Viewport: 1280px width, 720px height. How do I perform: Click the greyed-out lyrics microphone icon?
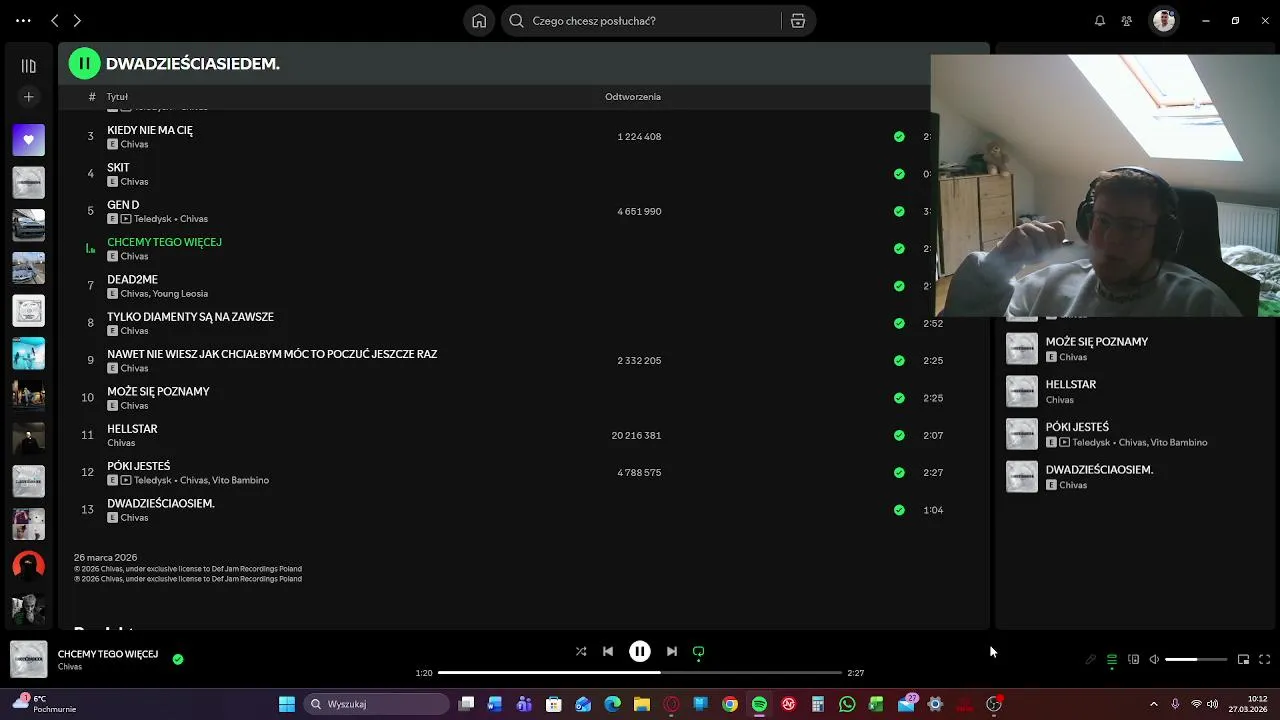pyautogui.click(x=1091, y=660)
